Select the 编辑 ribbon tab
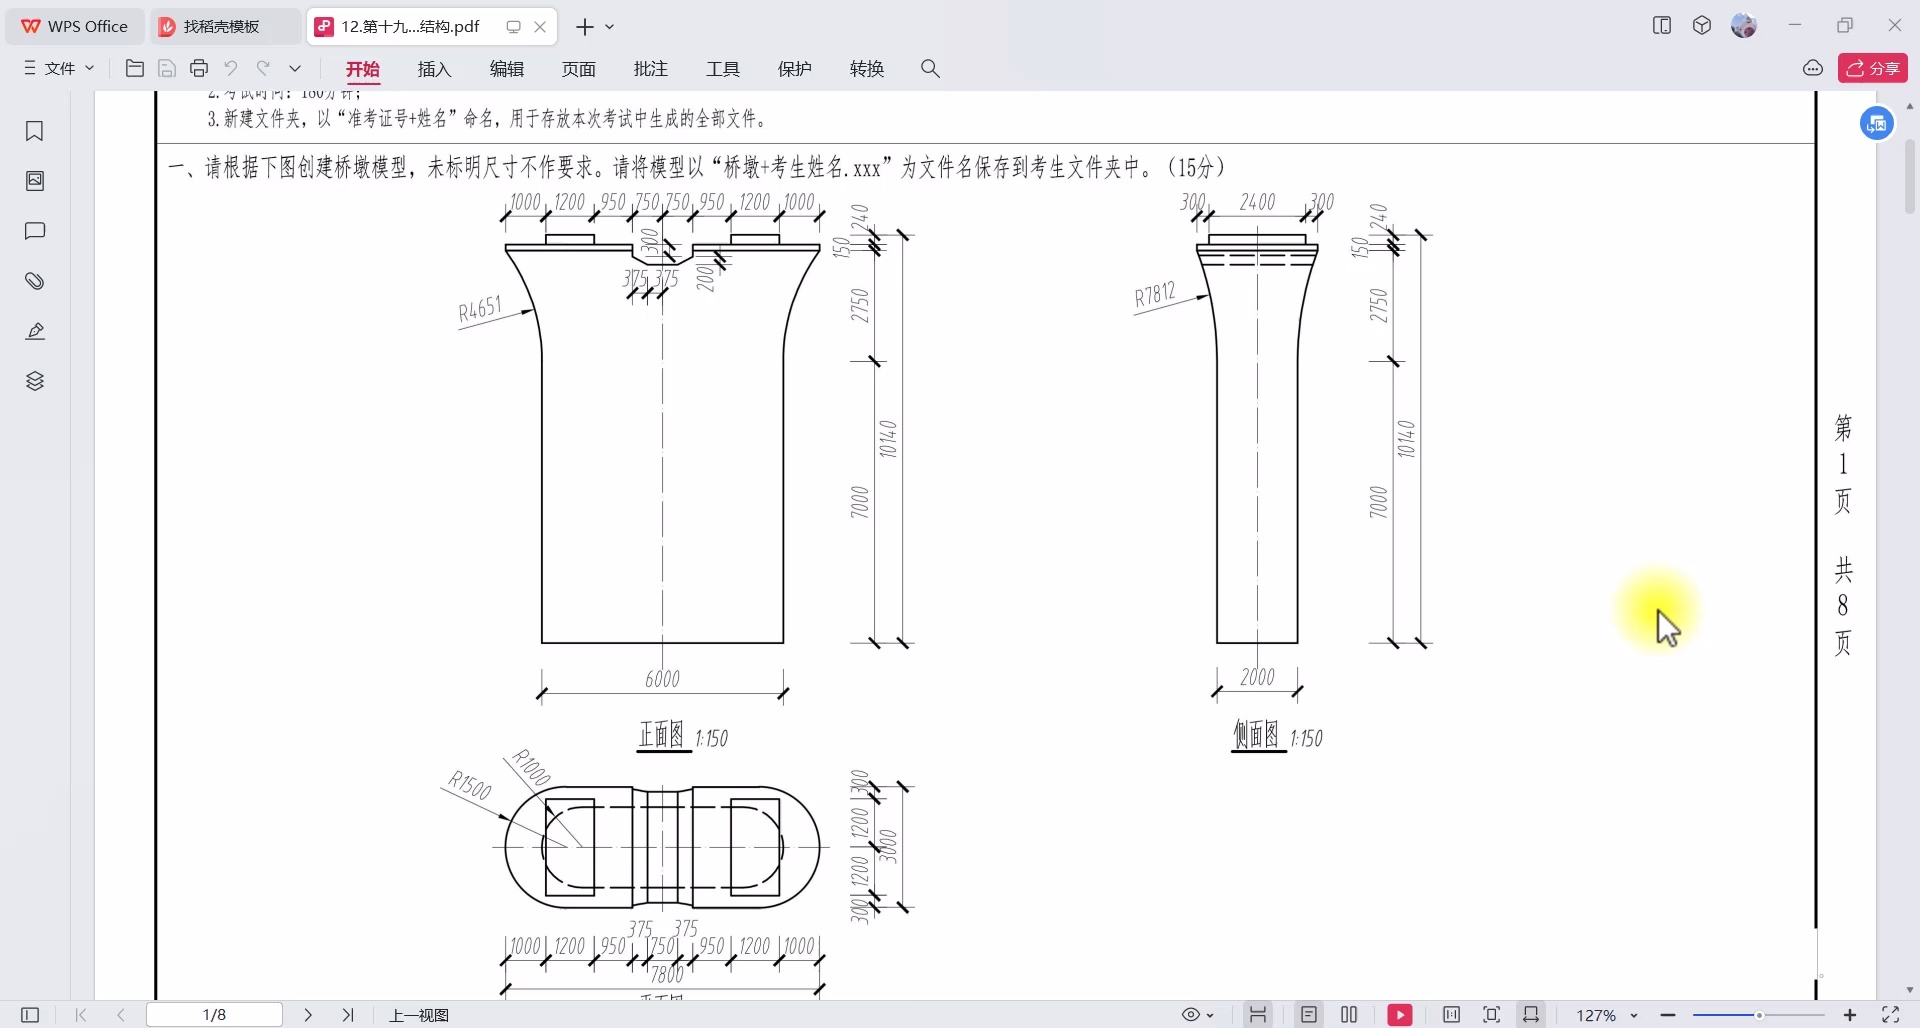Viewport: 1920px width, 1028px height. click(506, 69)
